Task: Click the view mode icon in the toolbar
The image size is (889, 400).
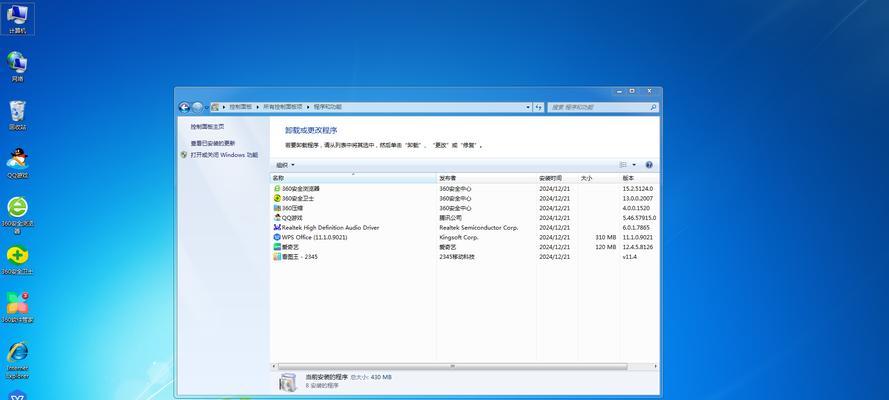Action: coord(623,165)
